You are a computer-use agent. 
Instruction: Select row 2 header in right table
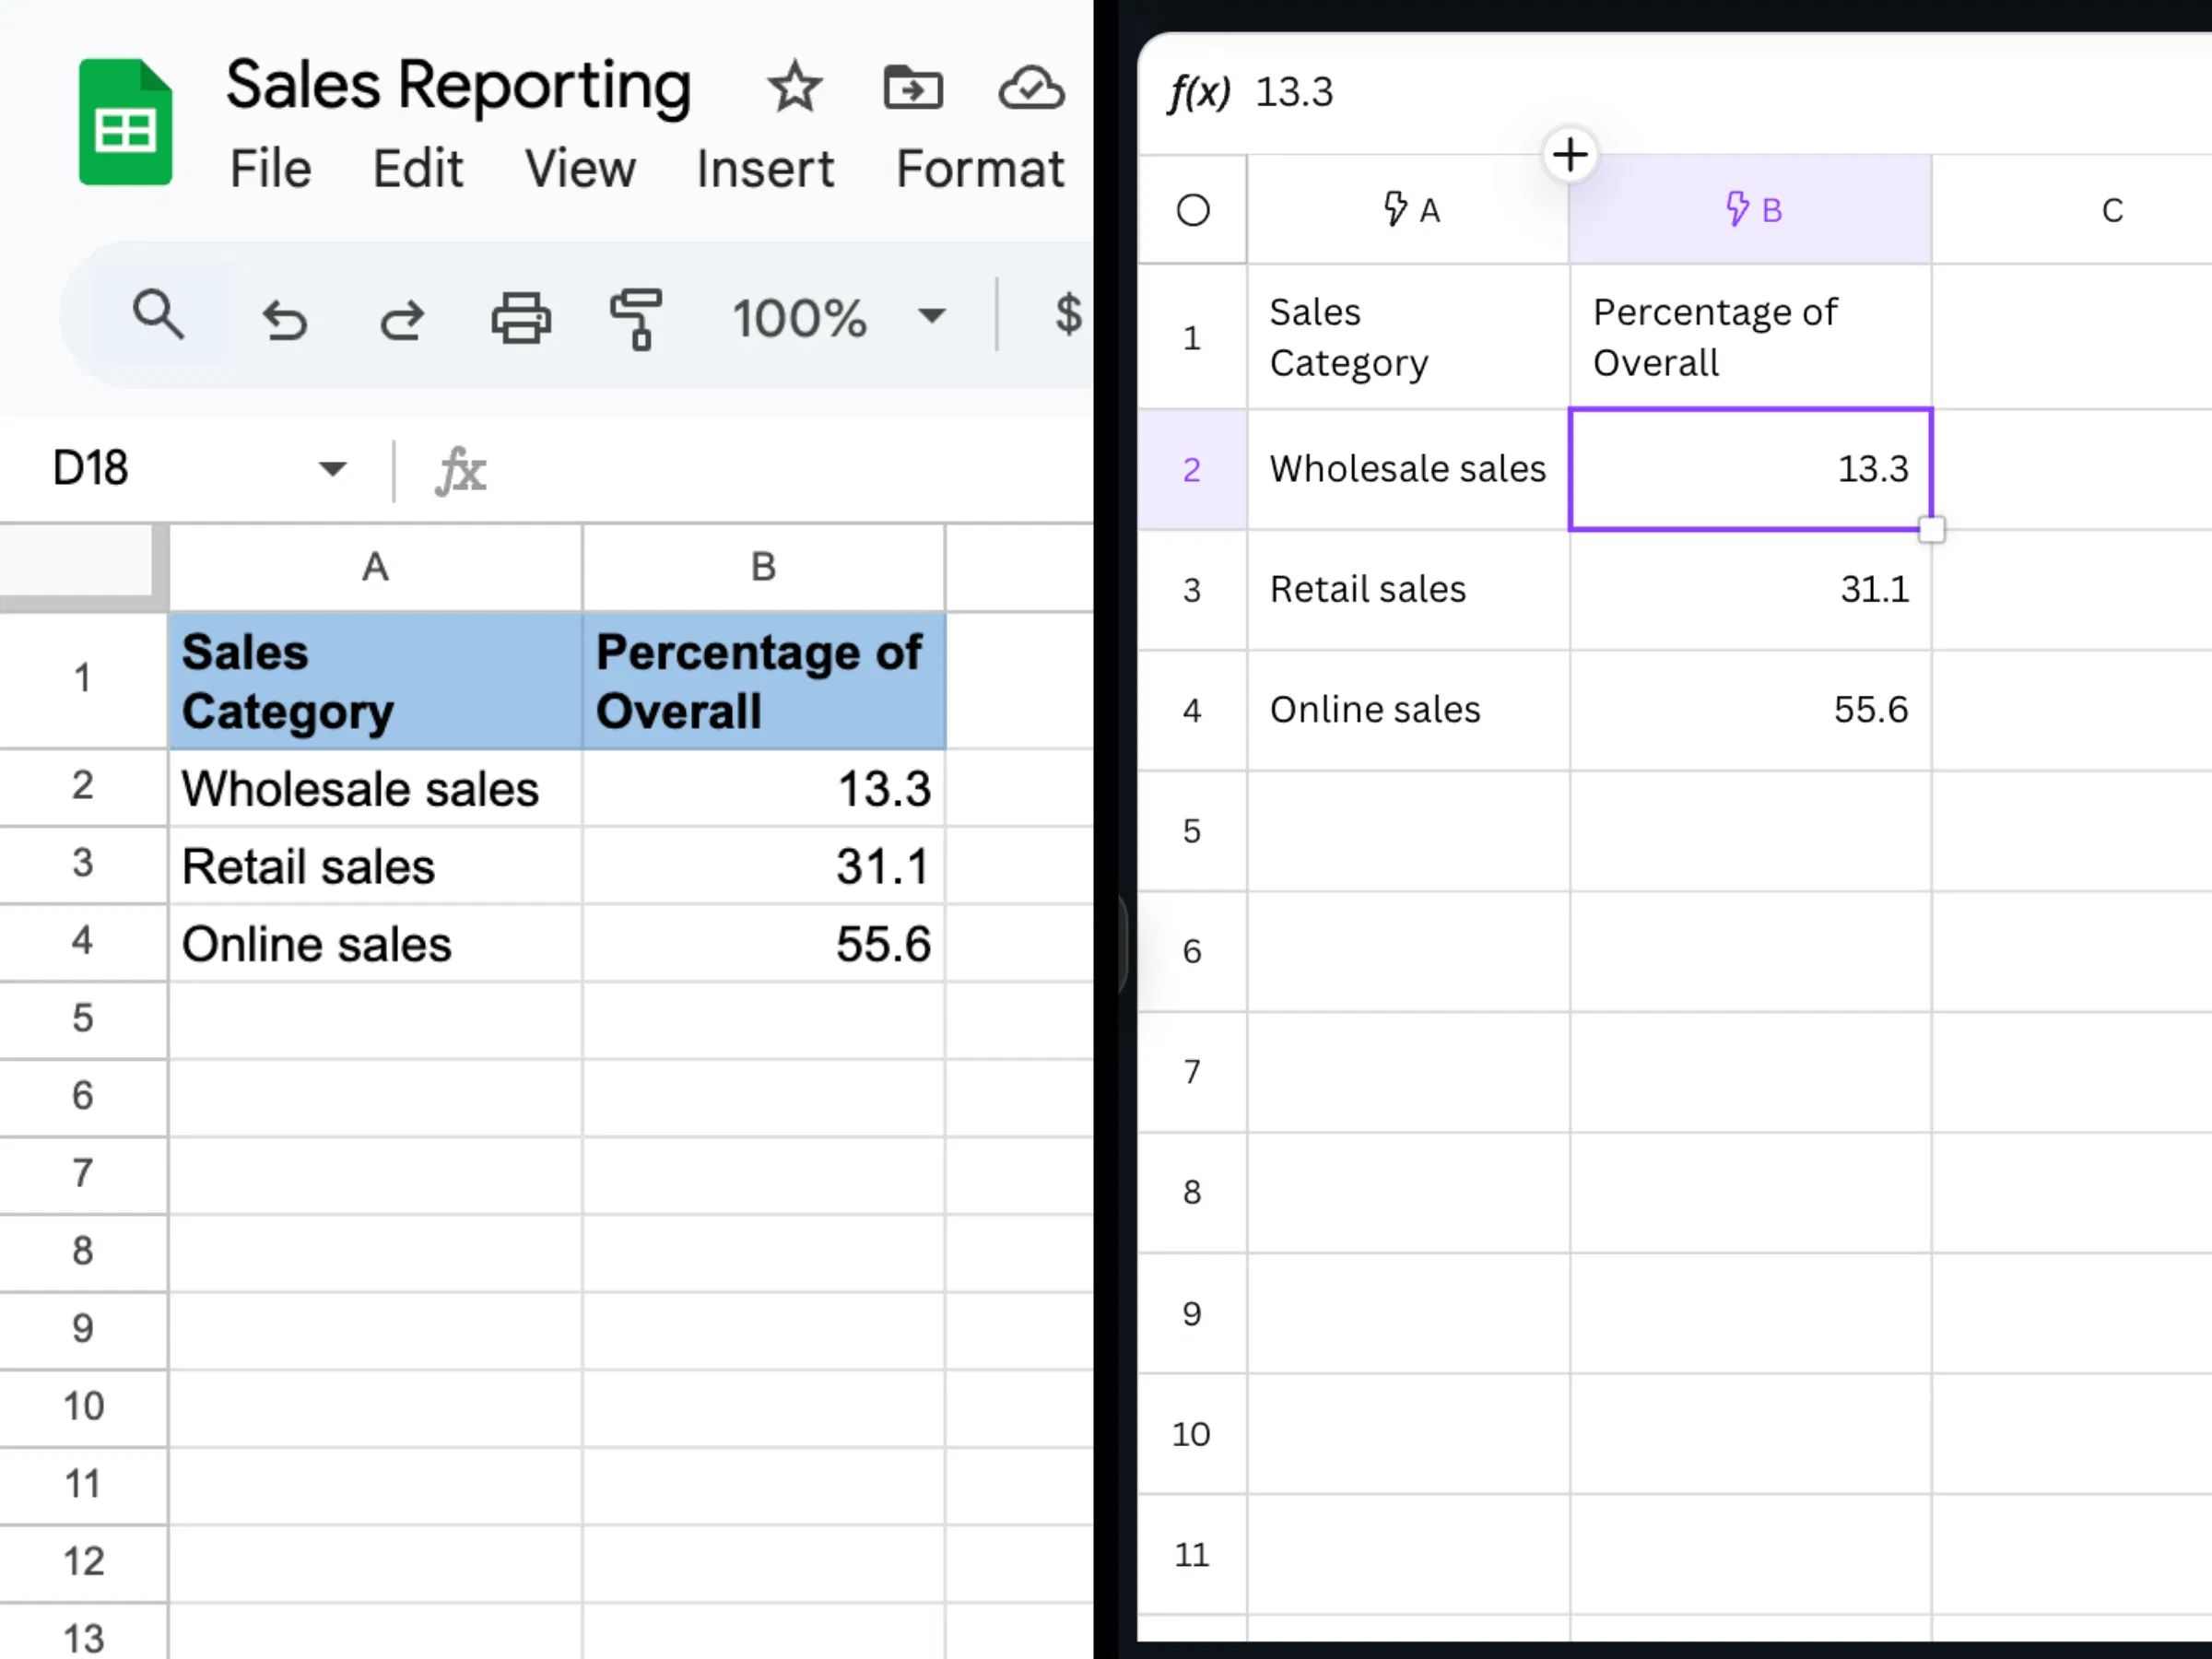(x=1192, y=469)
